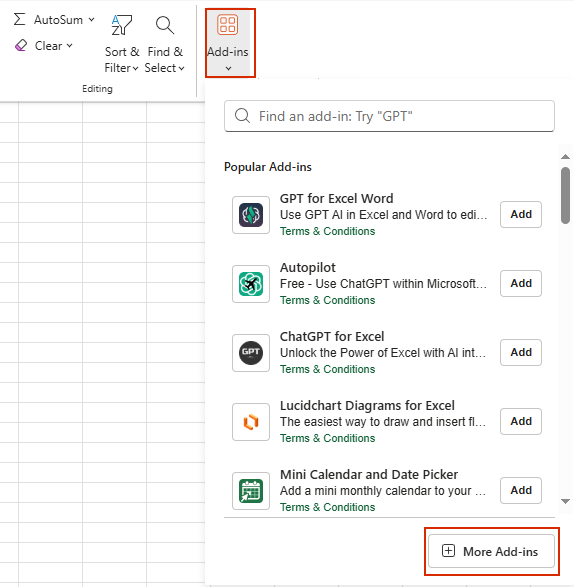This screenshot has width=574, height=587.
Task: Add the GPT for Excel Word add-in
Action: point(521,214)
